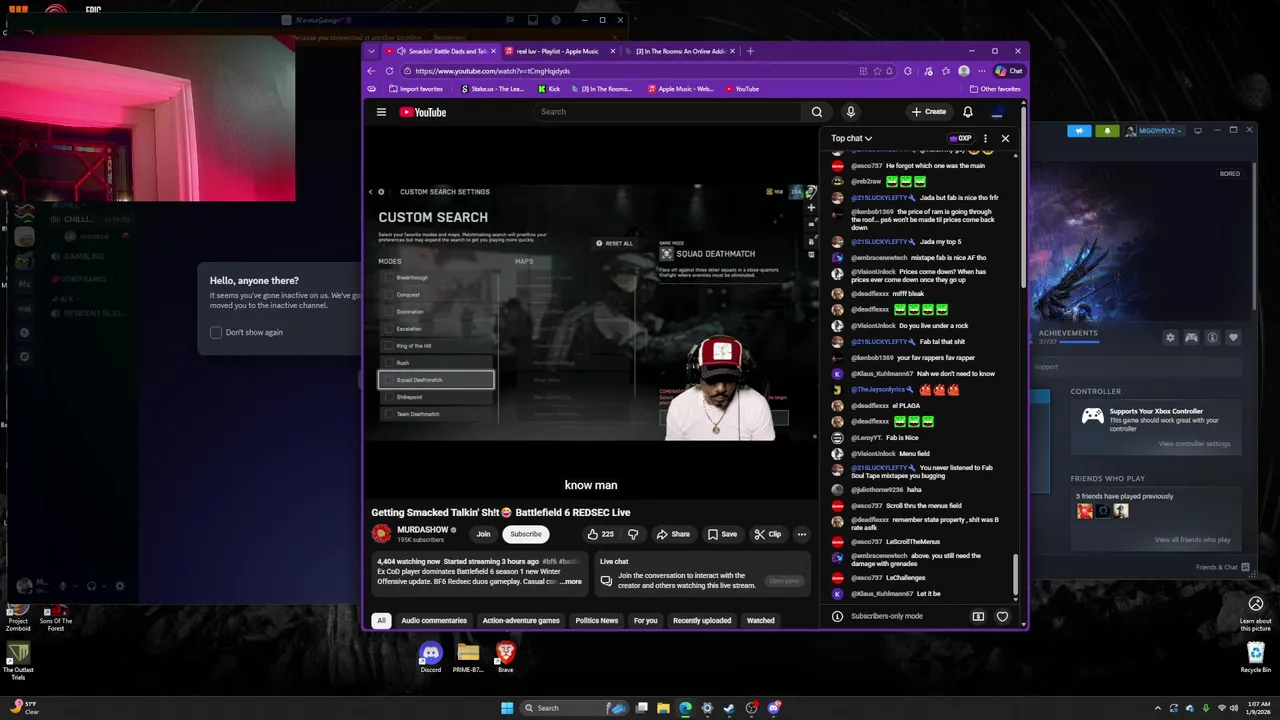Toggle the Breakthrough mode checkbox
Image resolution: width=1280 pixels, height=720 pixels.
tap(390, 278)
